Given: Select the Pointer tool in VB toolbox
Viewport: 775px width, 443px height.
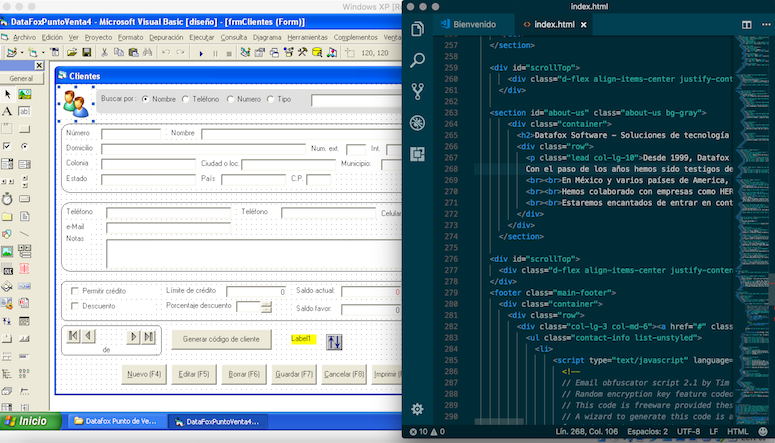Looking at the screenshot, I should [7, 94].
